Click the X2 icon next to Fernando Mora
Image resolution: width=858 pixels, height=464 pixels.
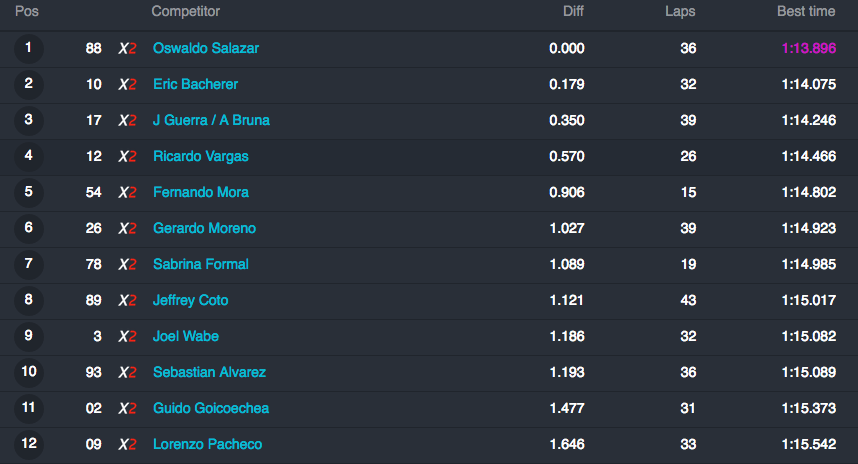pos(127,193)
